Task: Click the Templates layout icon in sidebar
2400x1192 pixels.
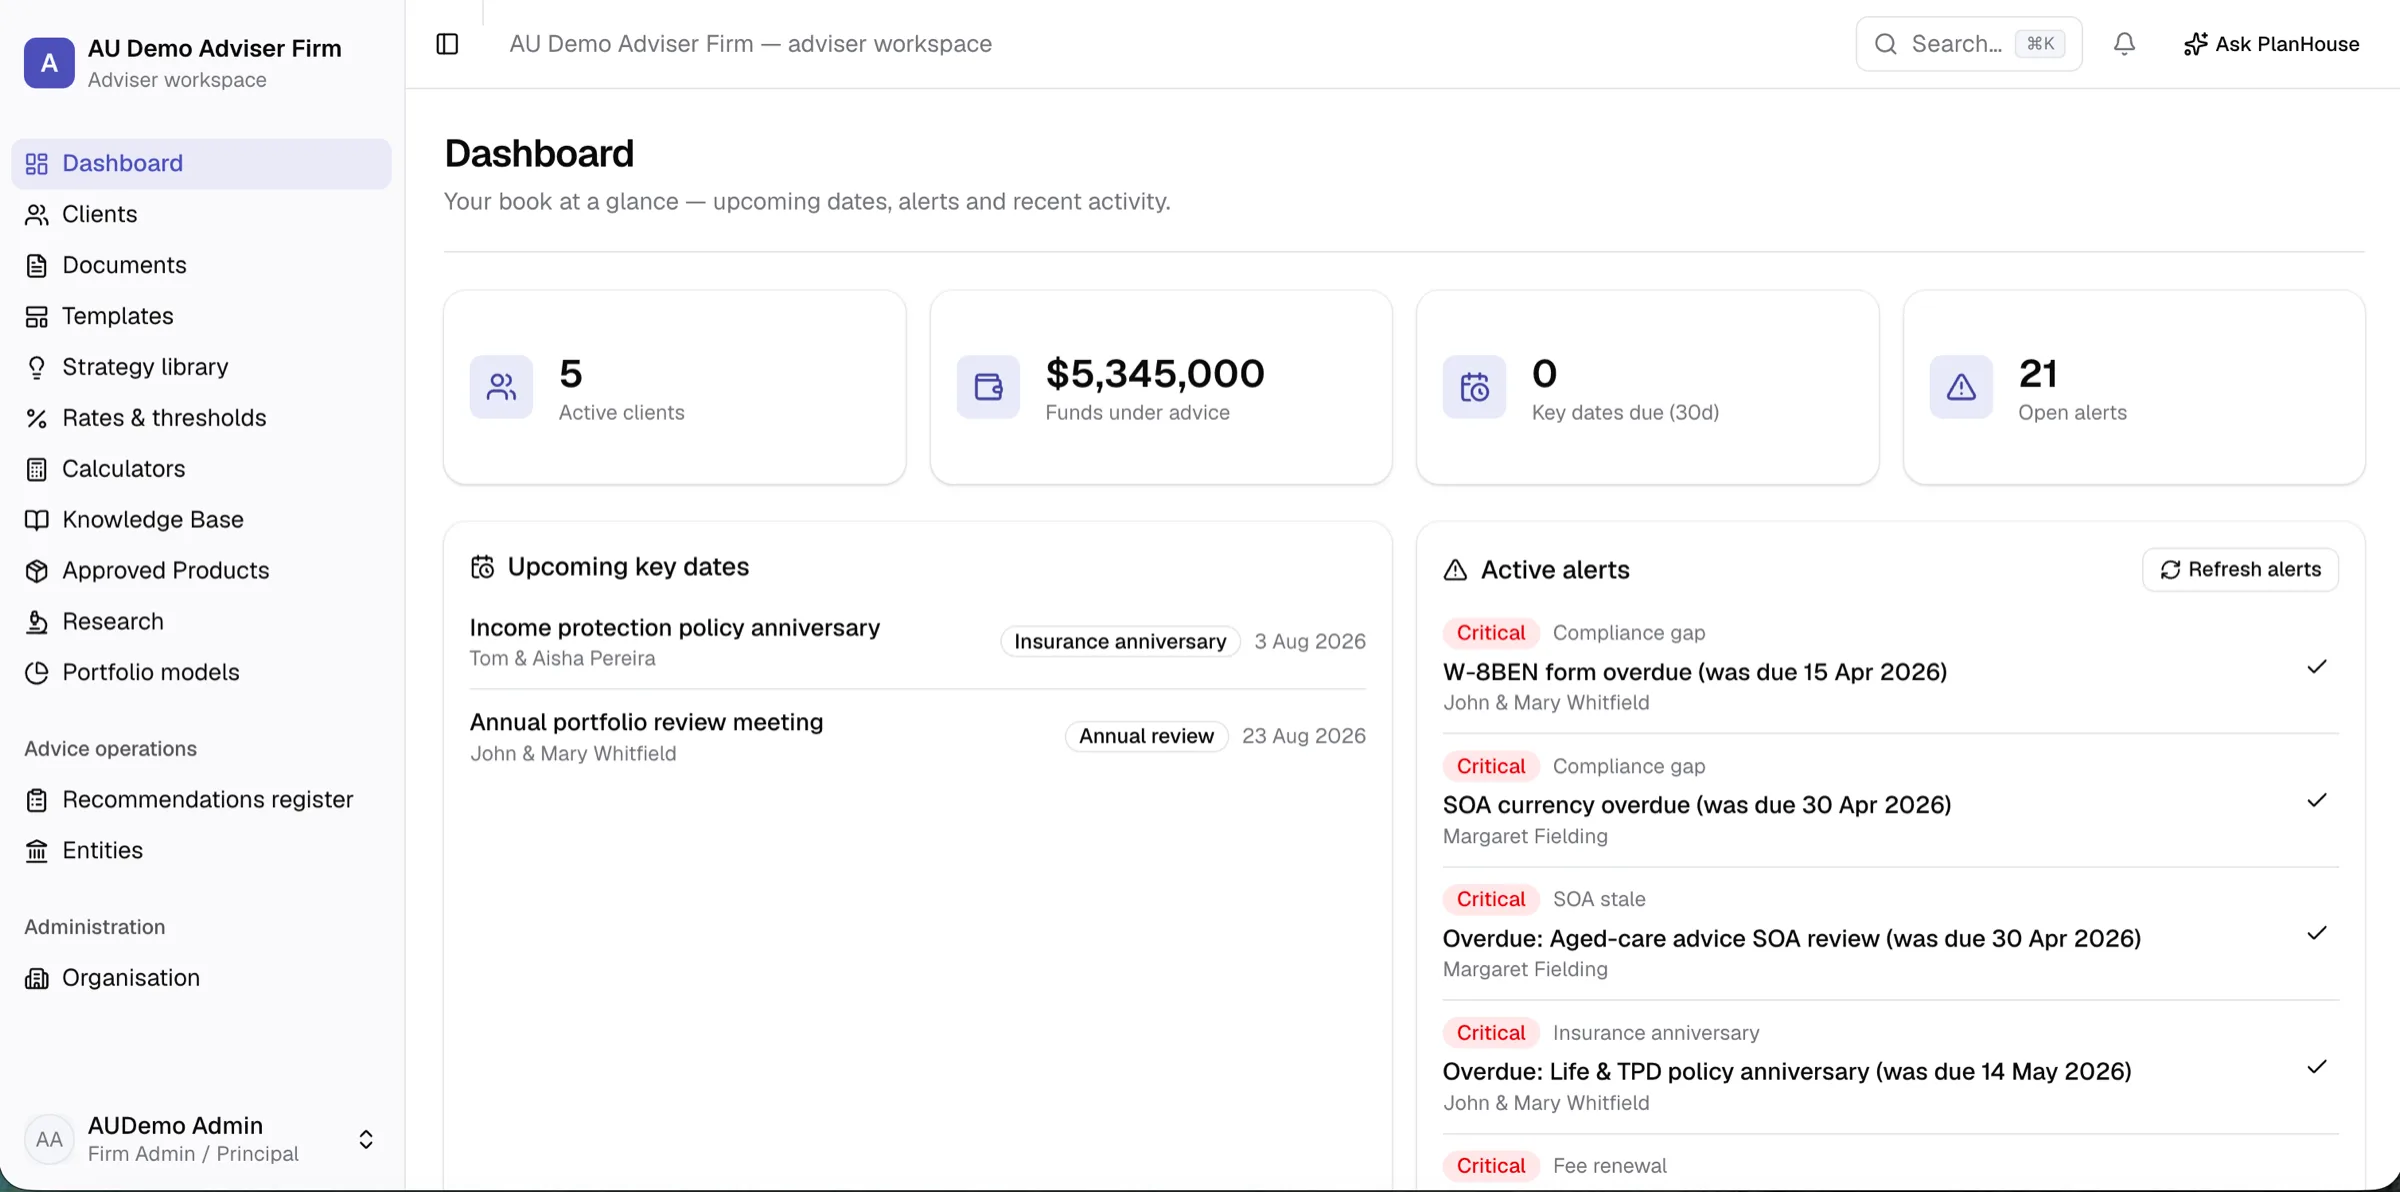Action: pos(37,316)
